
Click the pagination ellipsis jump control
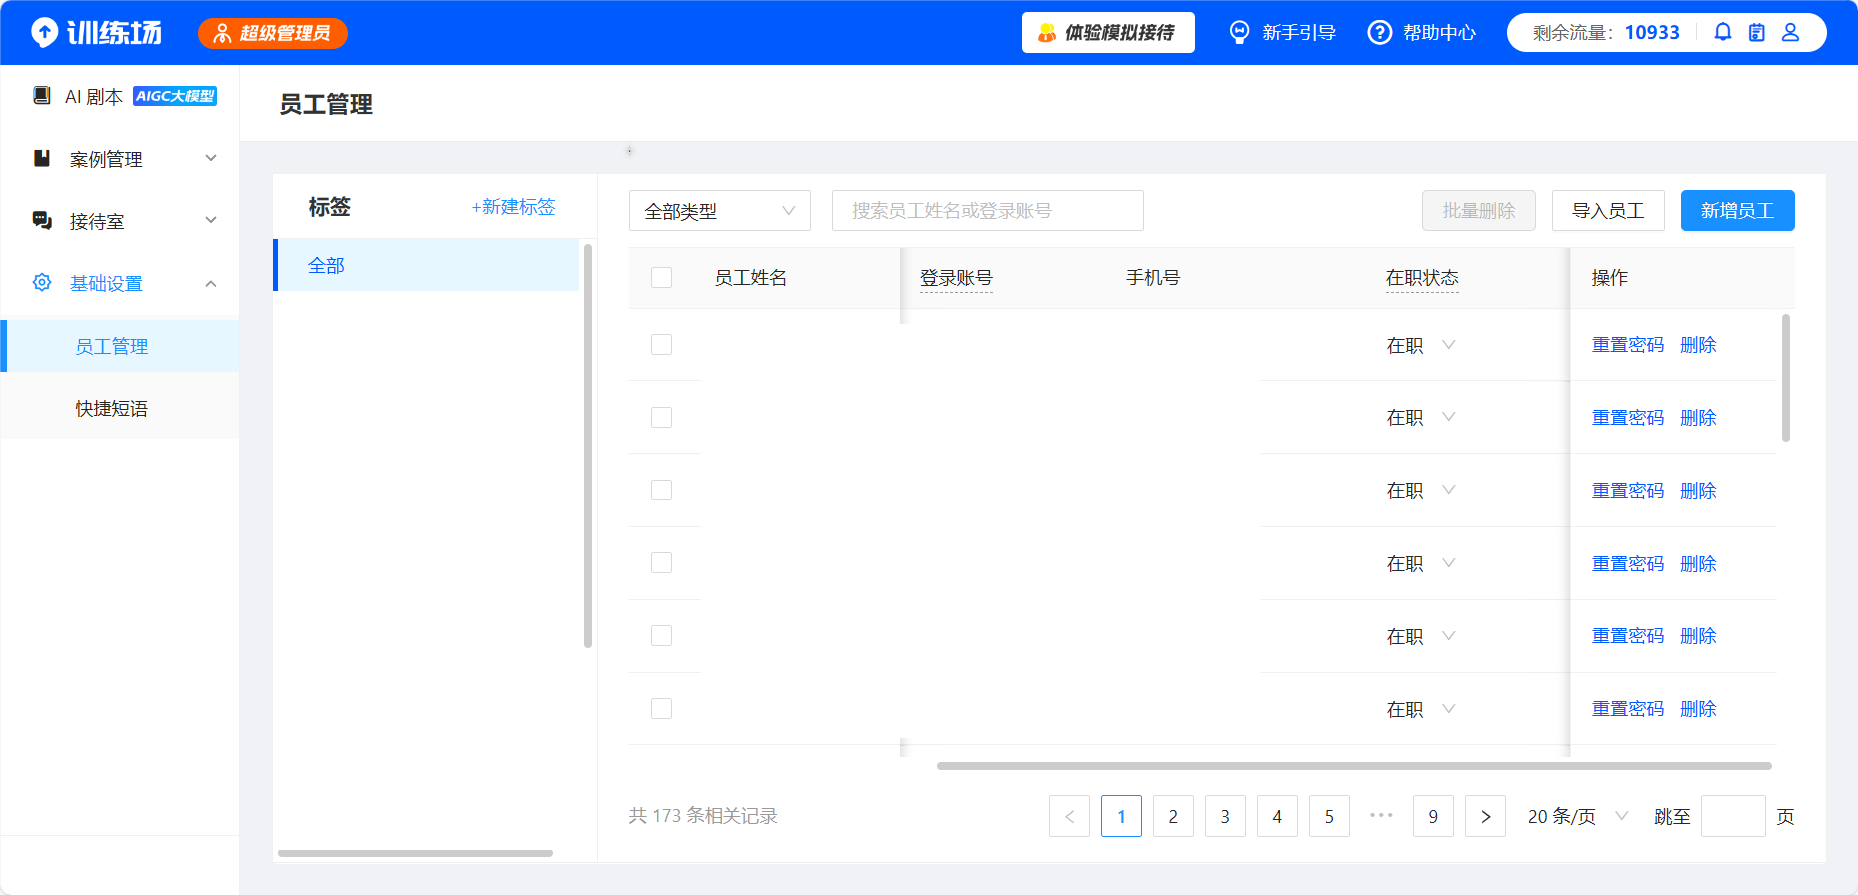1381,815
